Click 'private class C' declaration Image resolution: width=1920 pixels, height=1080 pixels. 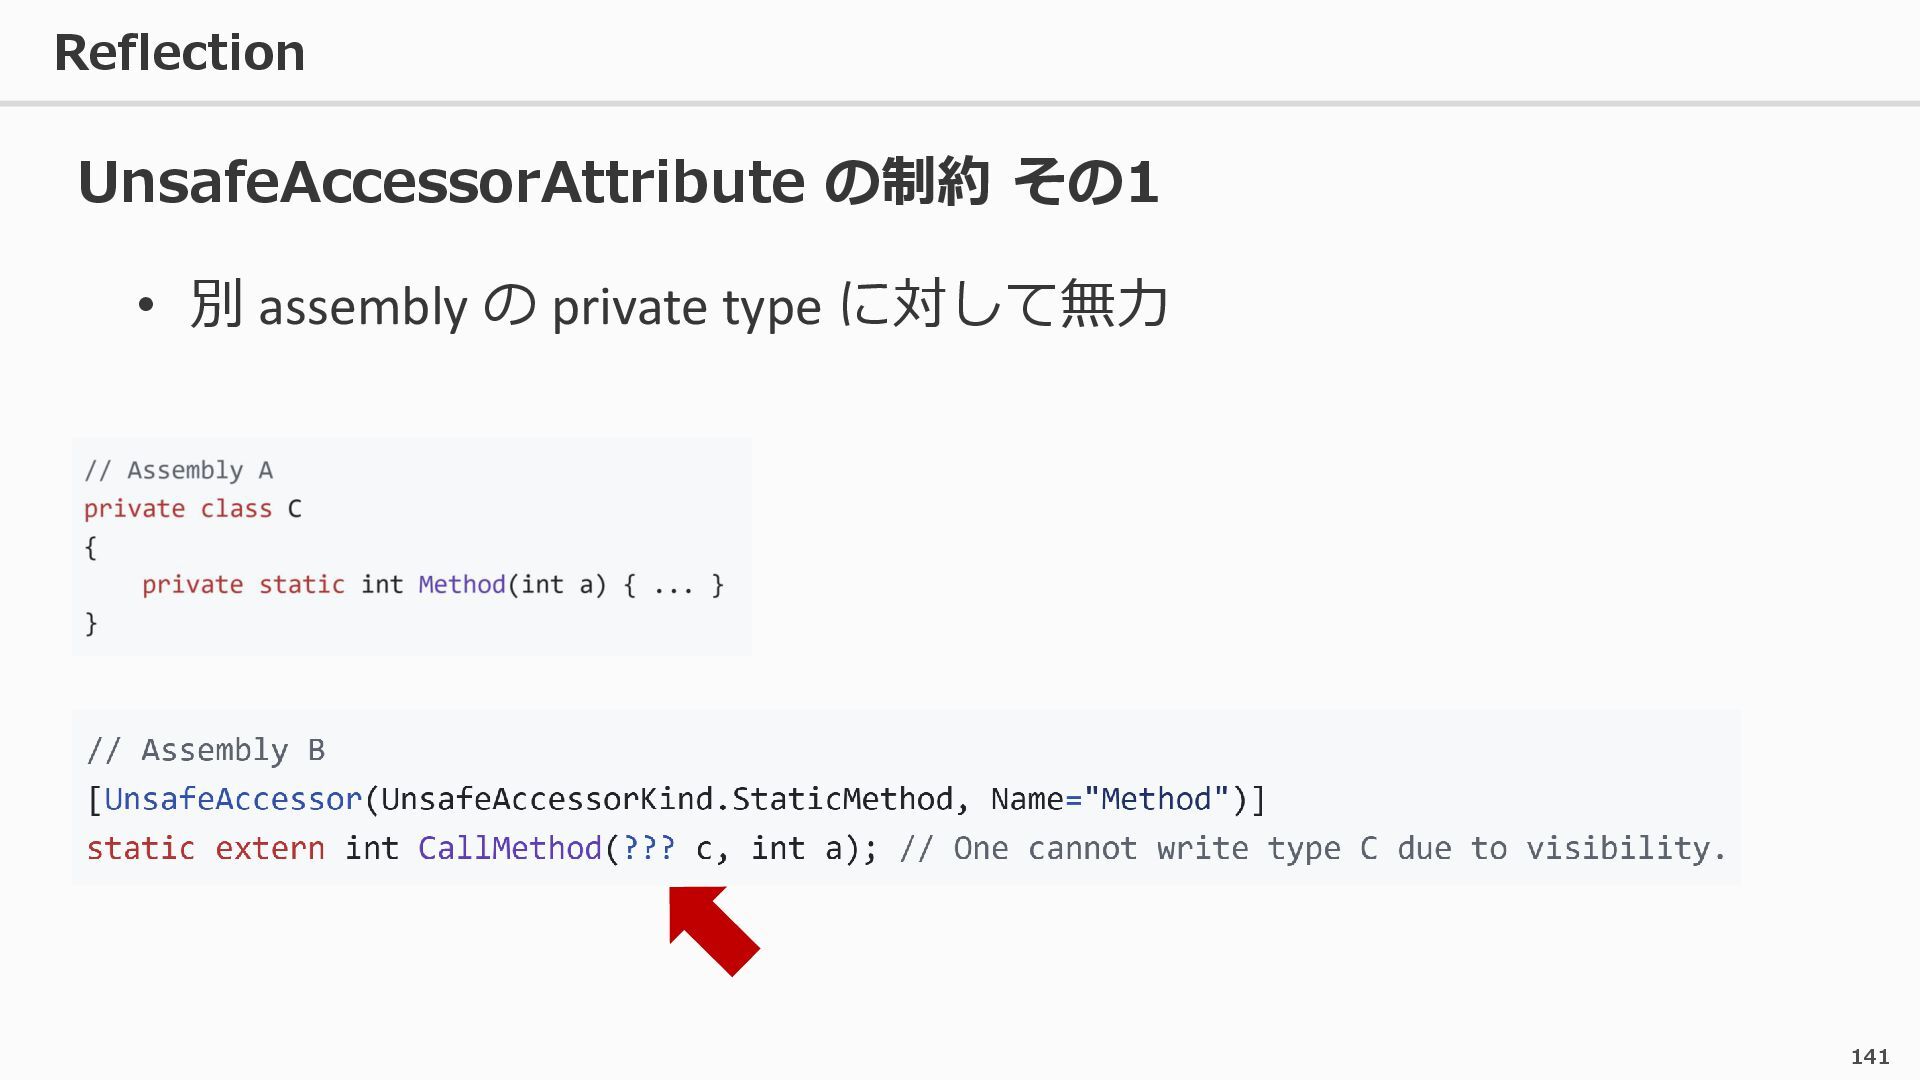pyautogui.click(x=192, y=509)
